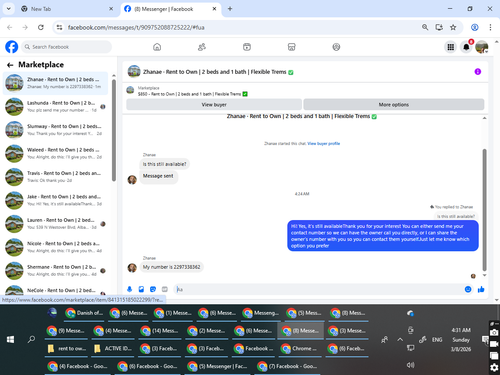This screenshot has width=500, height=375.
Task: Choose a sticker icon in composer
Action: (153, 289)
